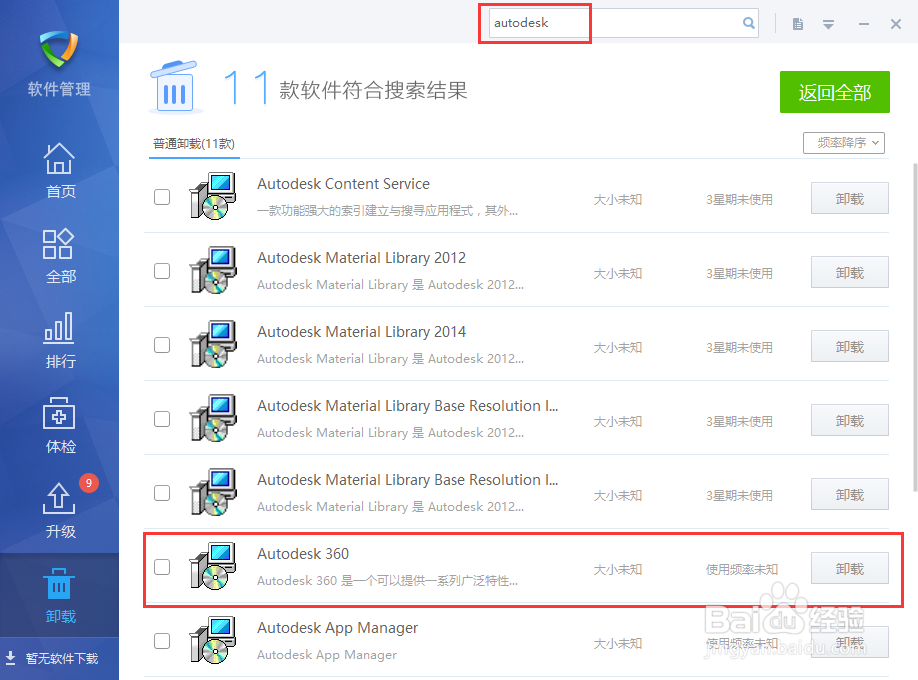Click the magnifier search icon
This screenshot has width=918, height=680.
[749, 23]
